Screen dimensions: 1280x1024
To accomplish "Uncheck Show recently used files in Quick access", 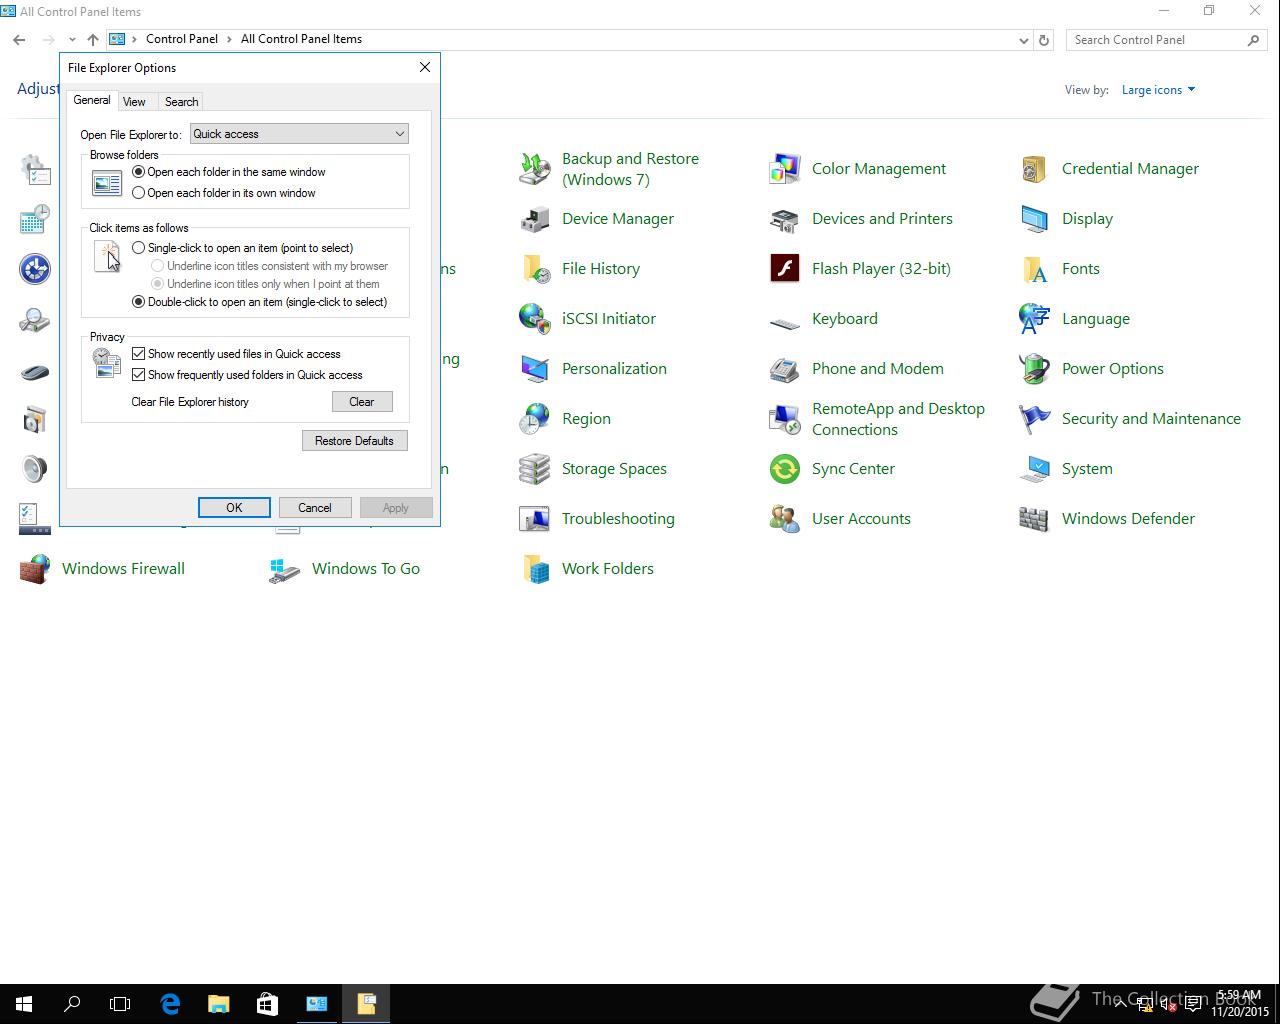I will (x=139, y=354).
